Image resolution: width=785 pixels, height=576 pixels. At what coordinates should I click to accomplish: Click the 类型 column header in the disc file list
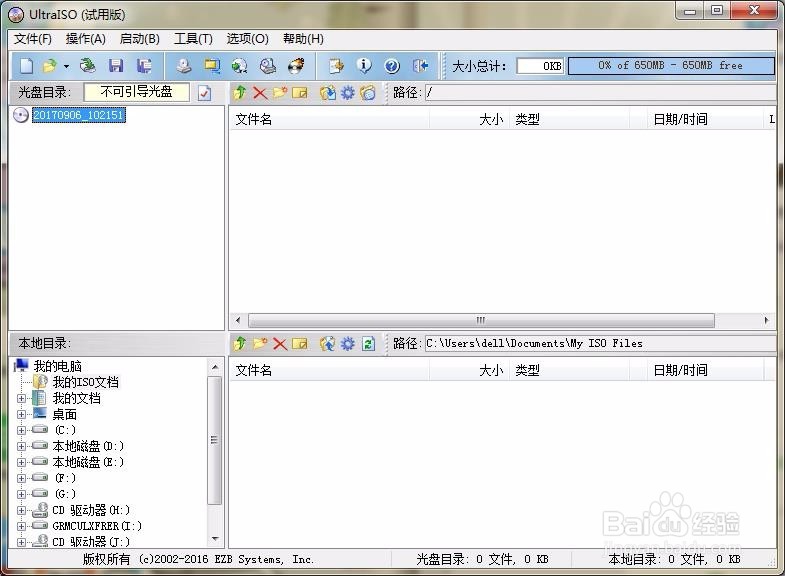click(569, 120)
